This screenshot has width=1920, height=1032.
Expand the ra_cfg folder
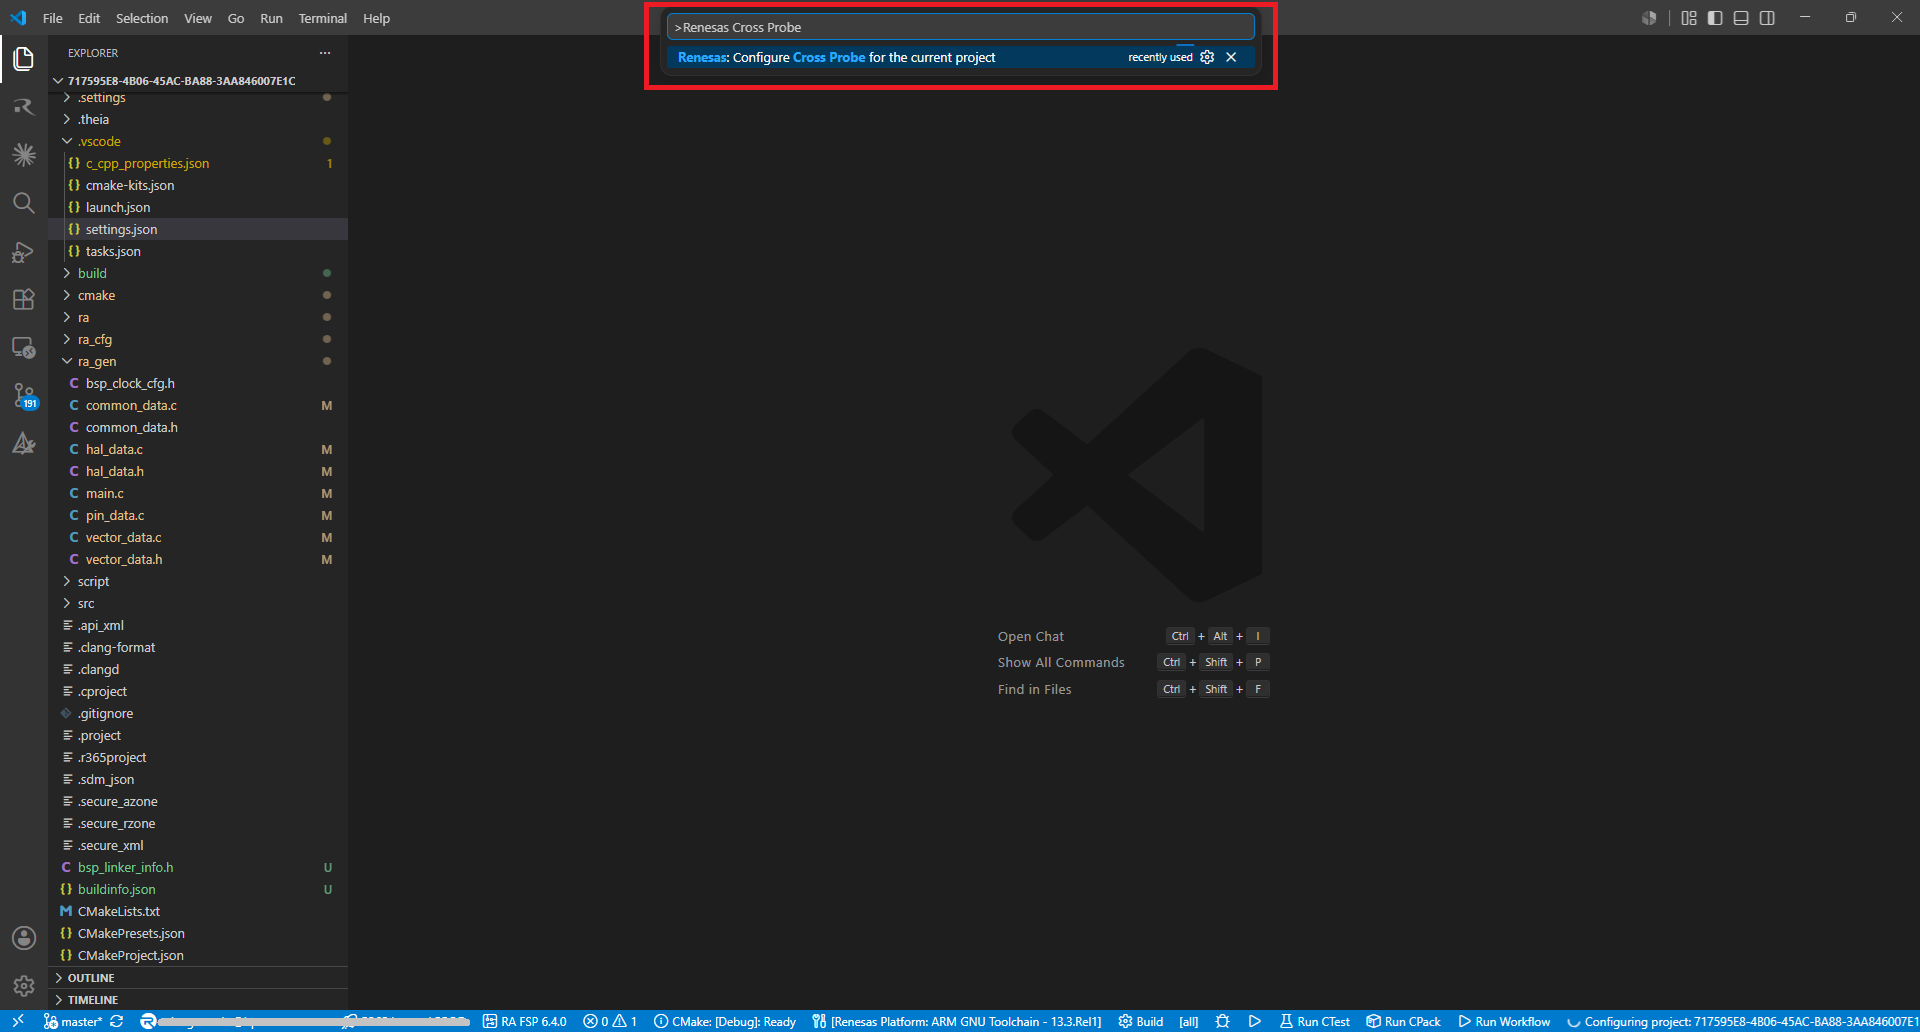(198, 339)
